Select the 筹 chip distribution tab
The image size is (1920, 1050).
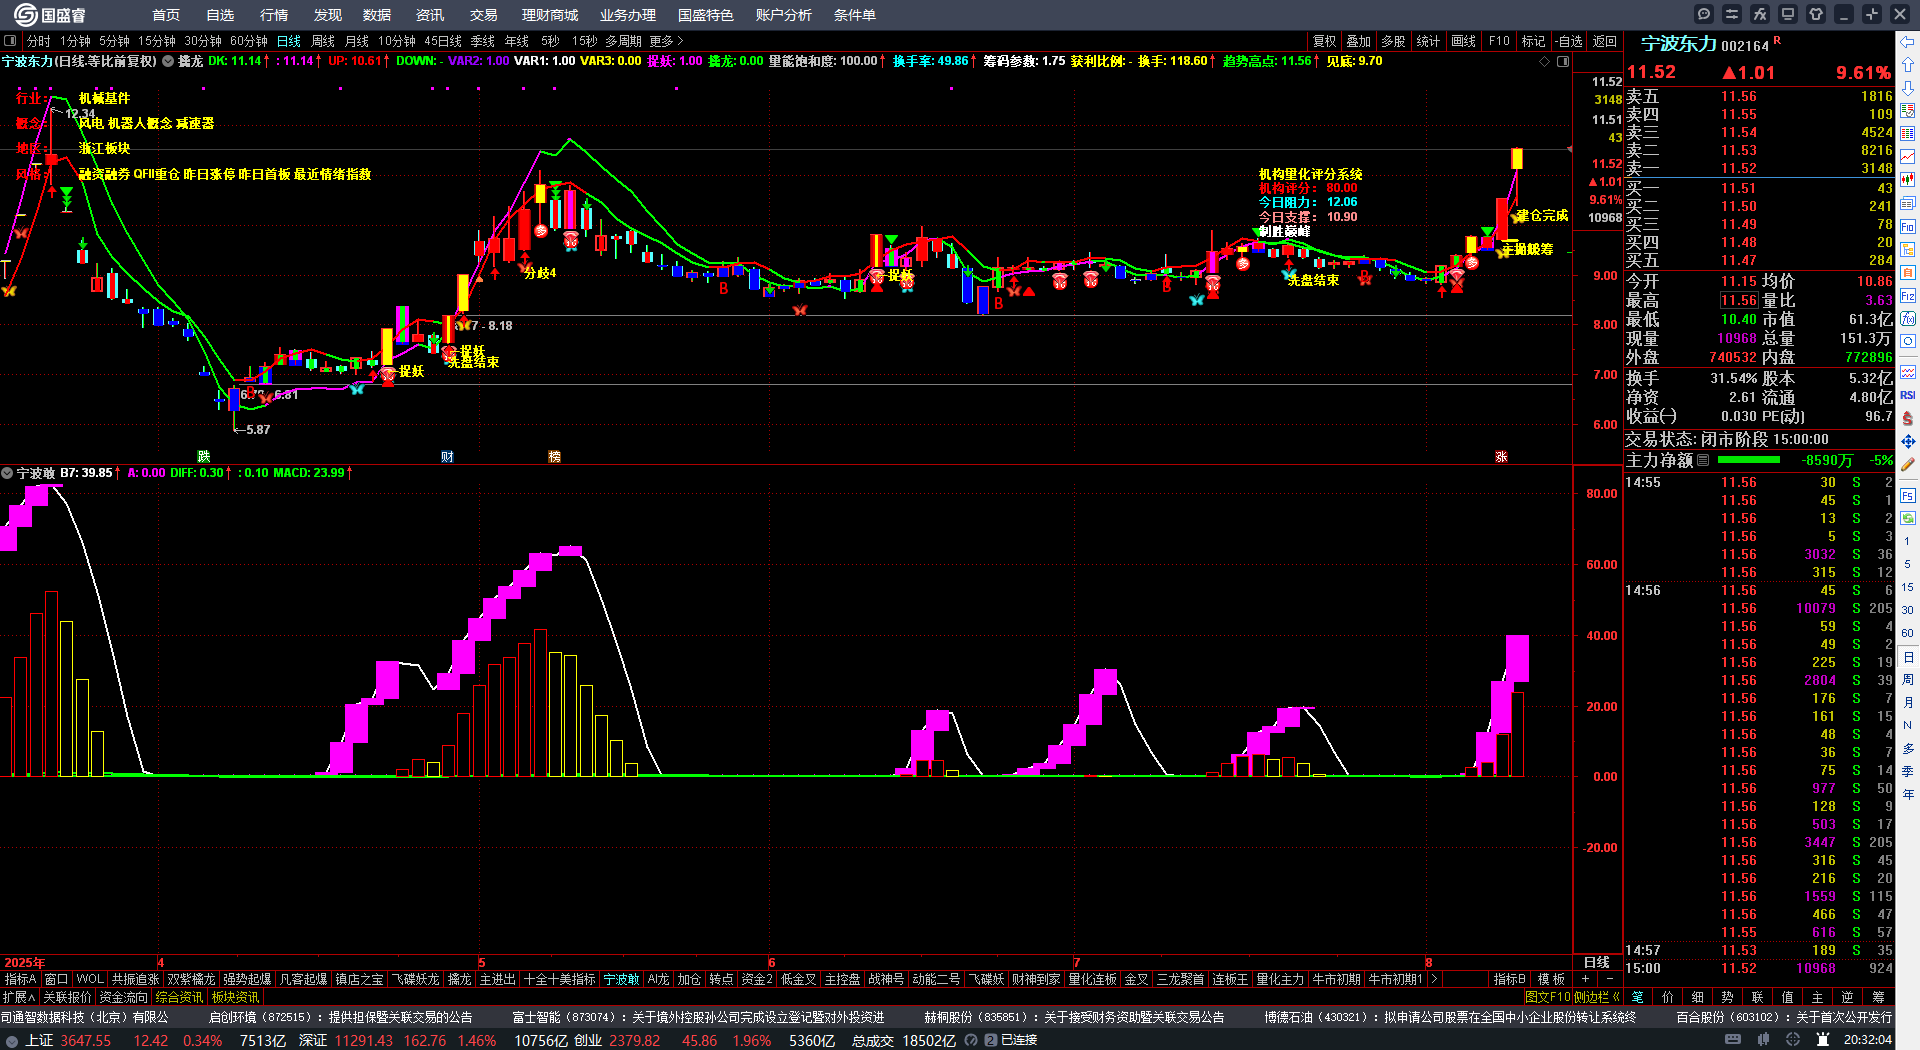[1878, 997]
